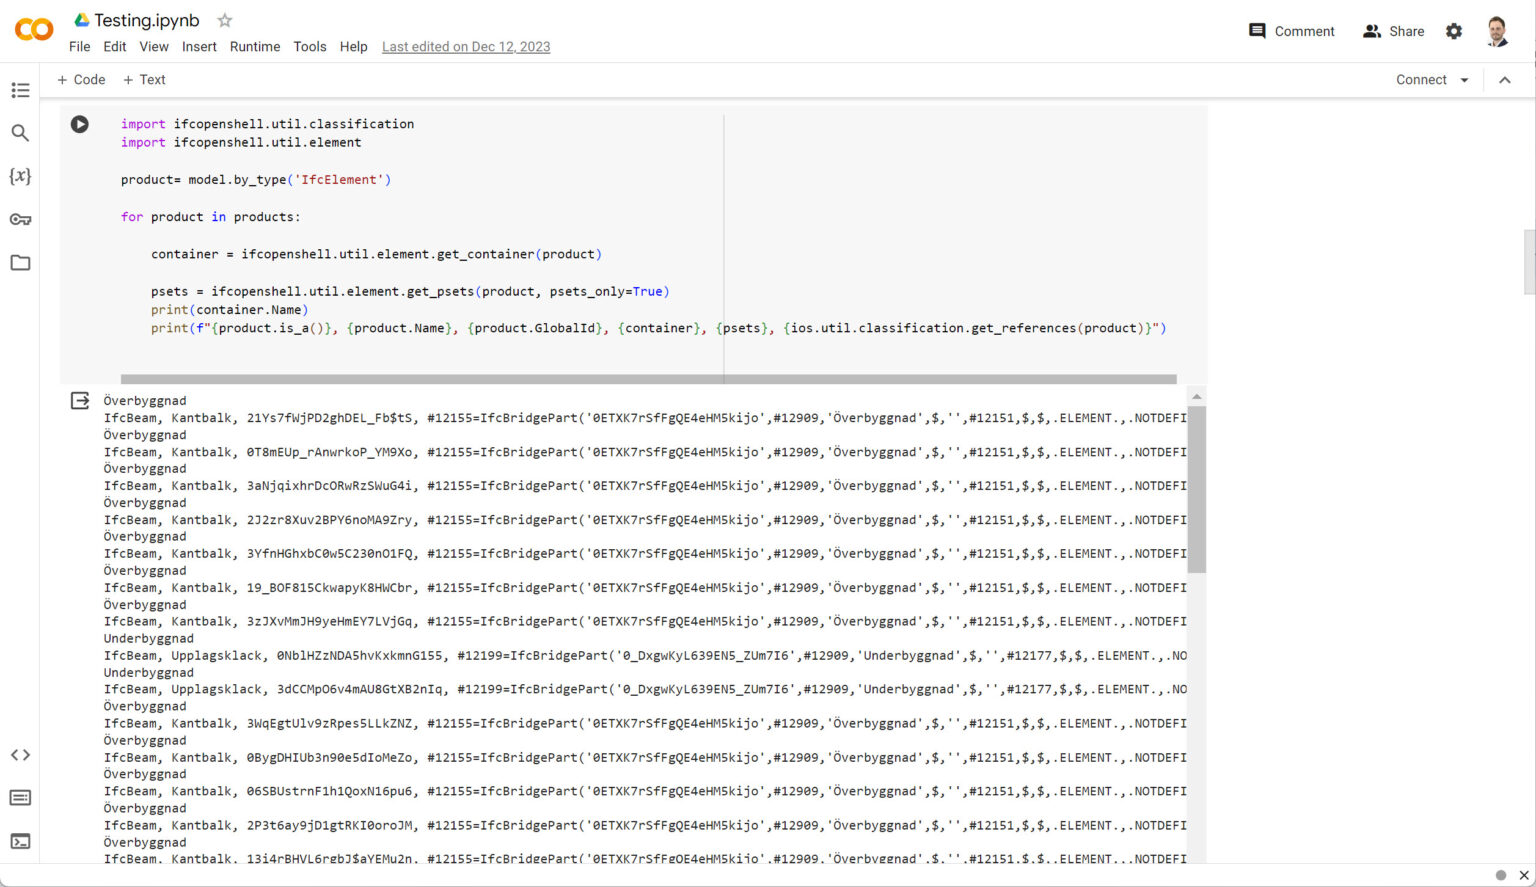Viewport: 1536px width, 887px height.
Task: Add a new code cell
Action: [80, 79]
